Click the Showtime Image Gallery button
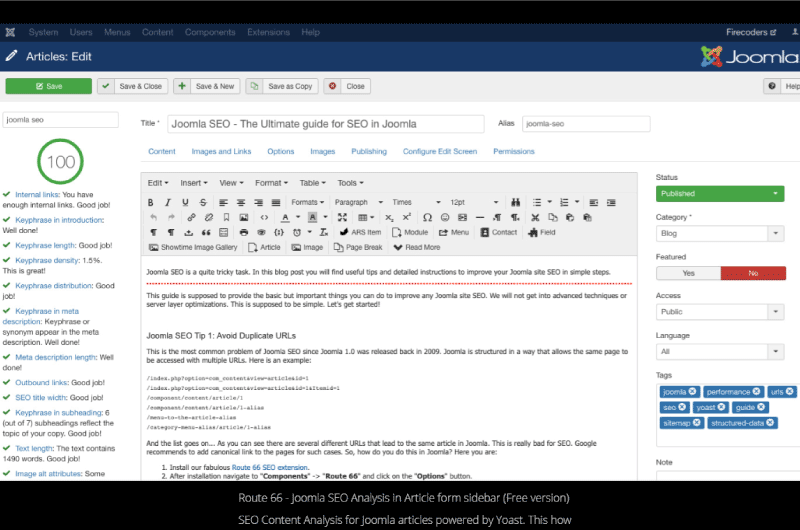This screenshot has height=530, width=800. pos(193,247)
